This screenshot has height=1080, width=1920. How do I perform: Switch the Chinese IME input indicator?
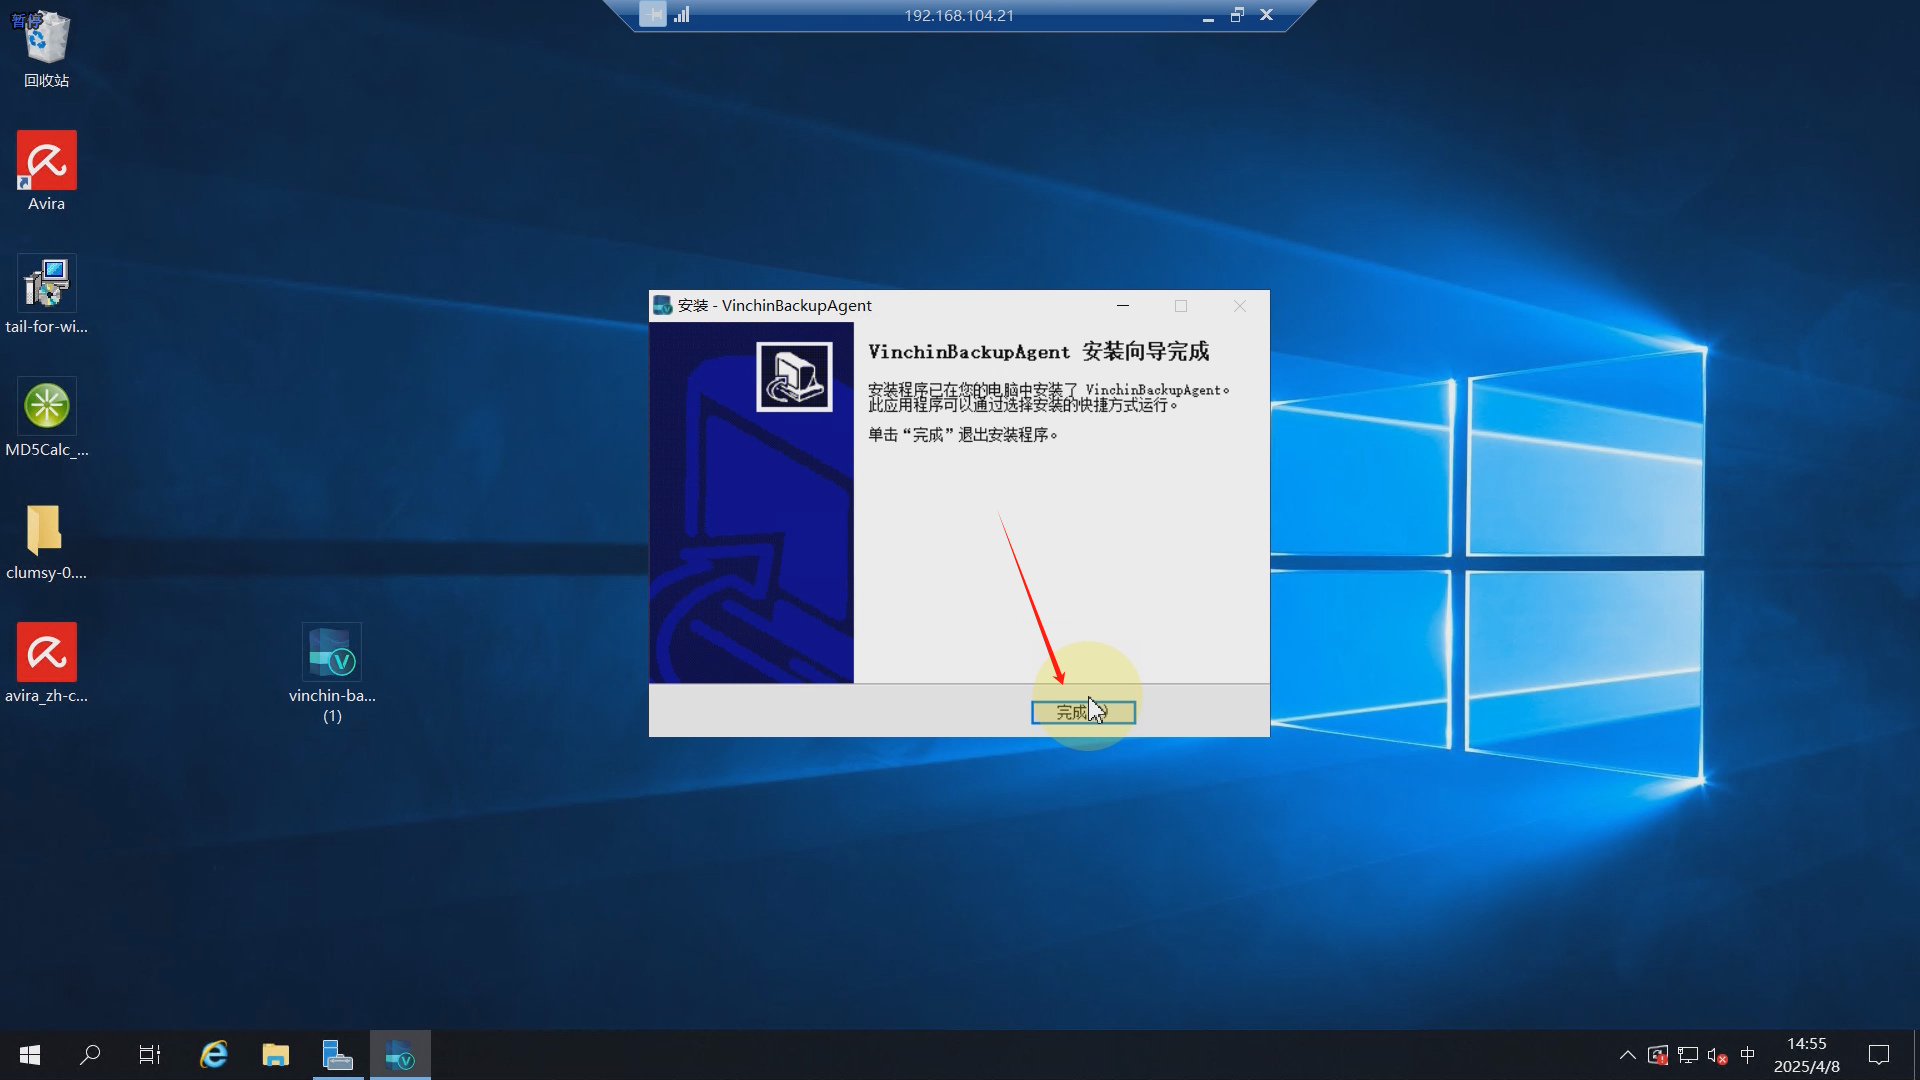(x=1747, y=1055)
